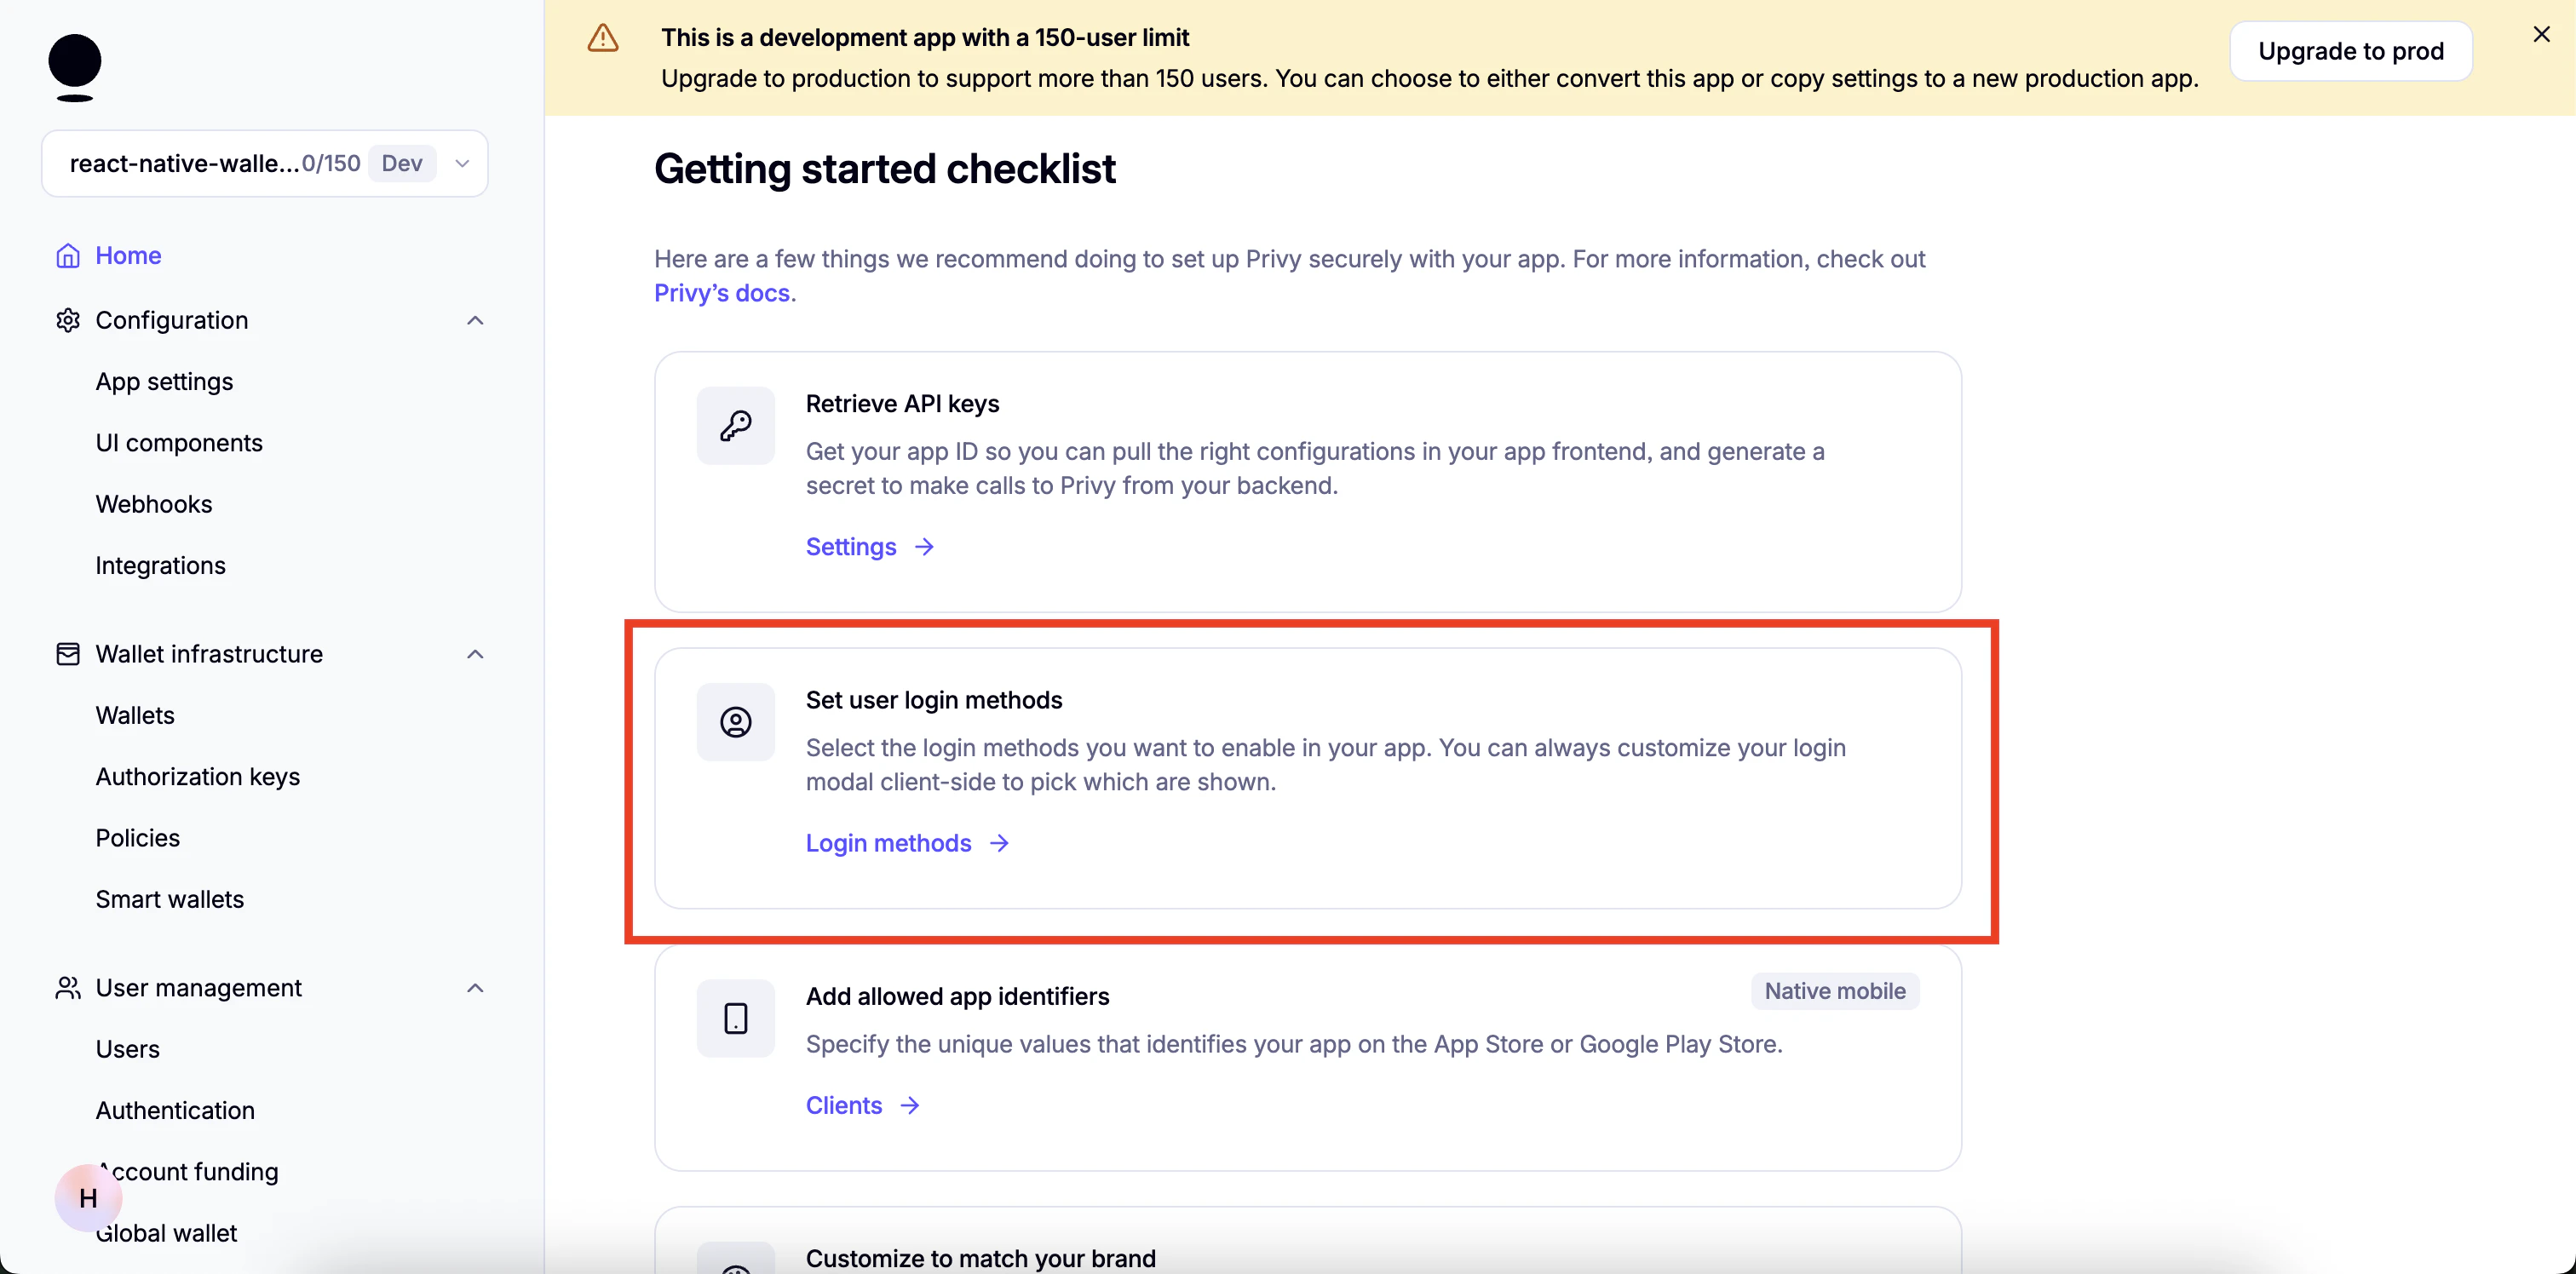
Task: Click the Upgrade to prod button
Action: 2351,51
